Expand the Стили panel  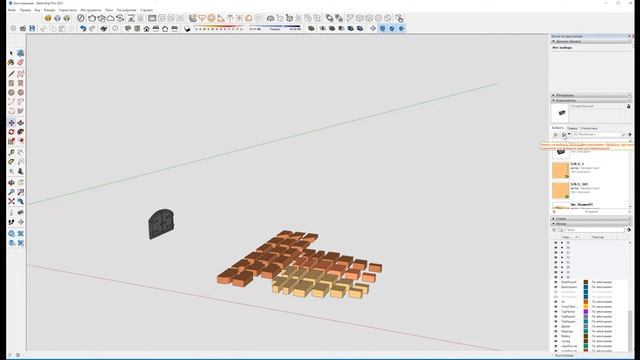pos(591,219)
